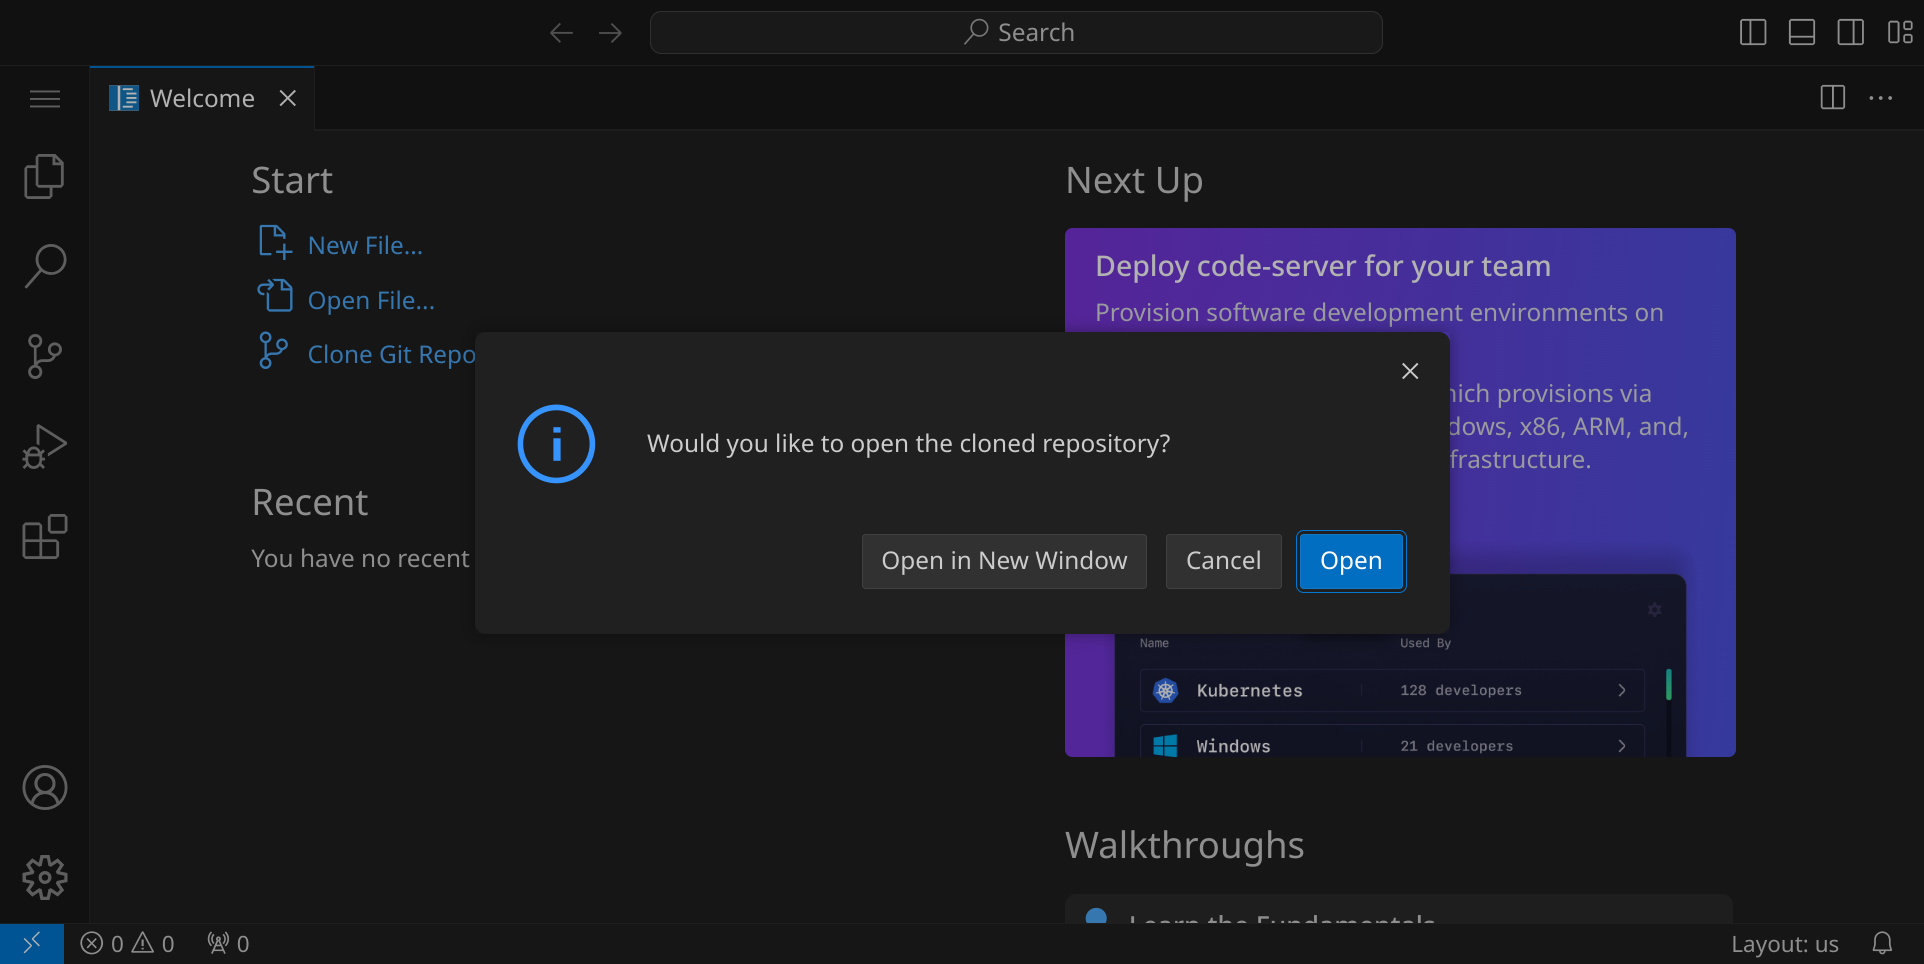Toggle the bottom panel visibility

pos(1802,33)
